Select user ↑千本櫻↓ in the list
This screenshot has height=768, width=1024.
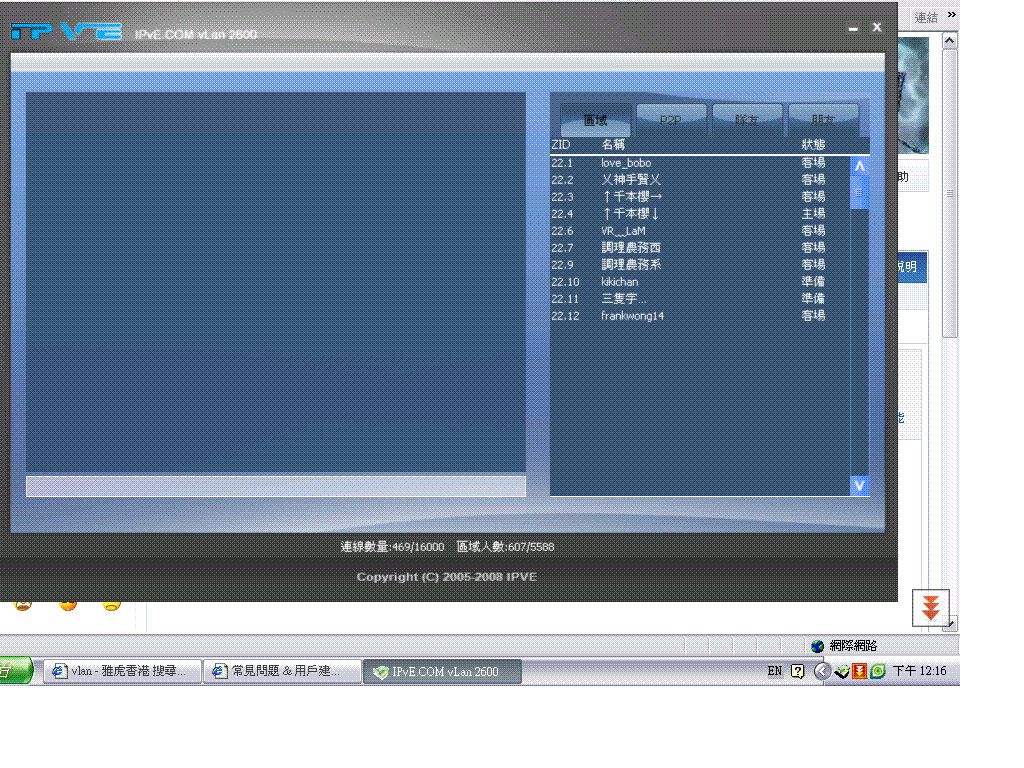coord(700,214)
